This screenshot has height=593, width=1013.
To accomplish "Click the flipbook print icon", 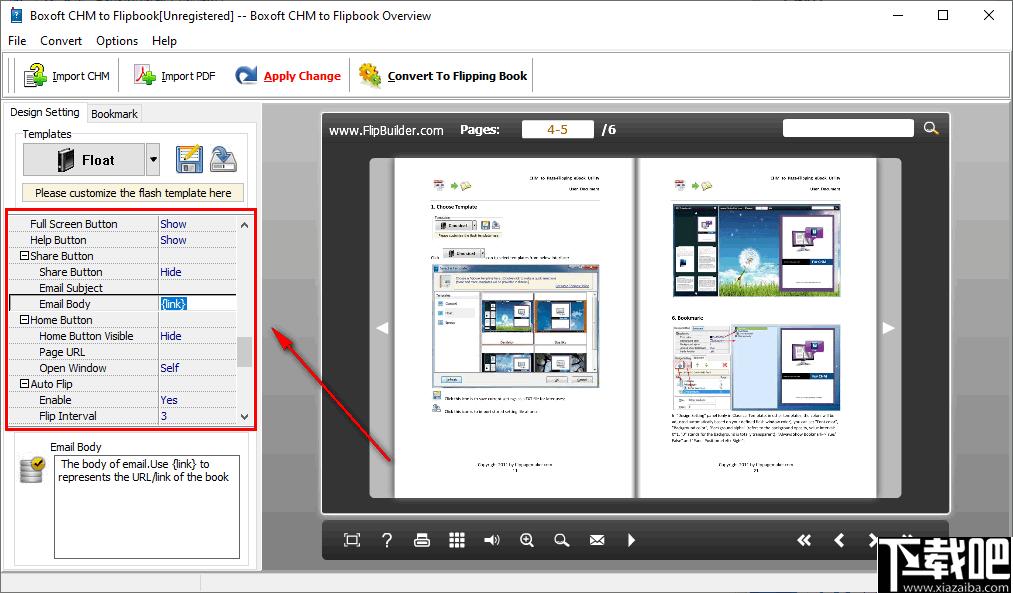I will point(422,540).
